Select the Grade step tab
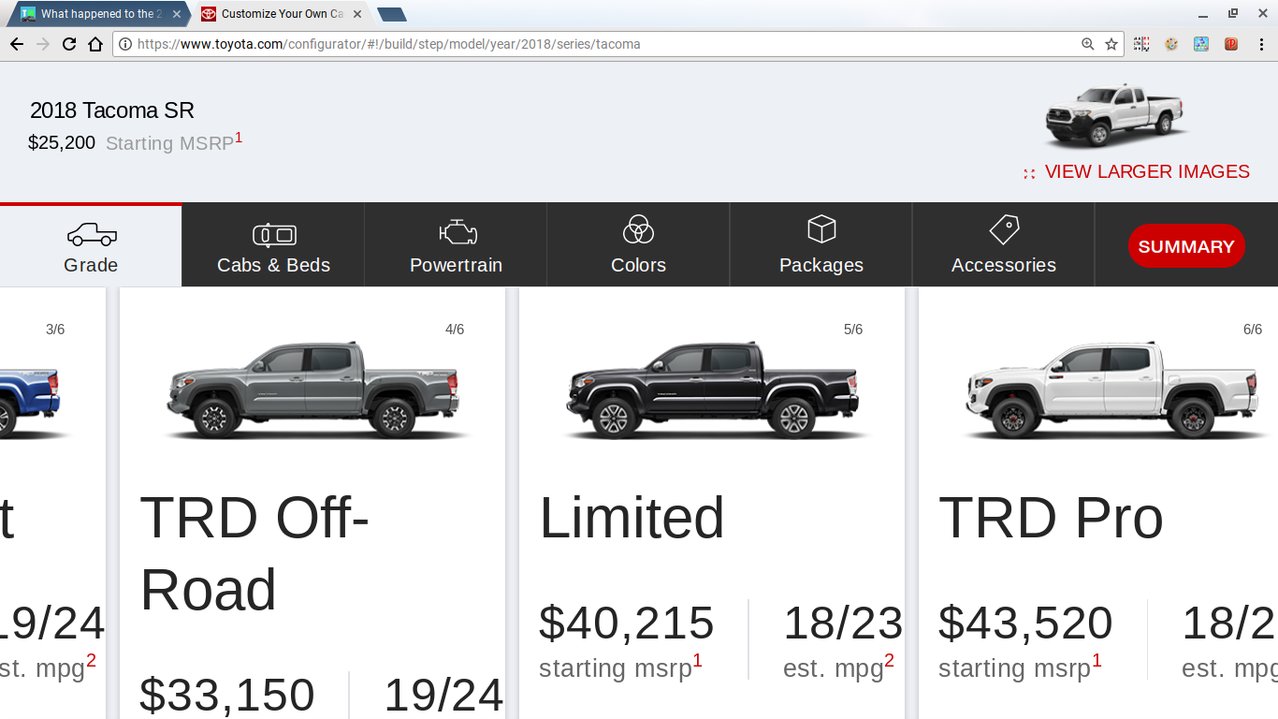The height and width of the screenshot is (719, 1278). pos(91,246)
